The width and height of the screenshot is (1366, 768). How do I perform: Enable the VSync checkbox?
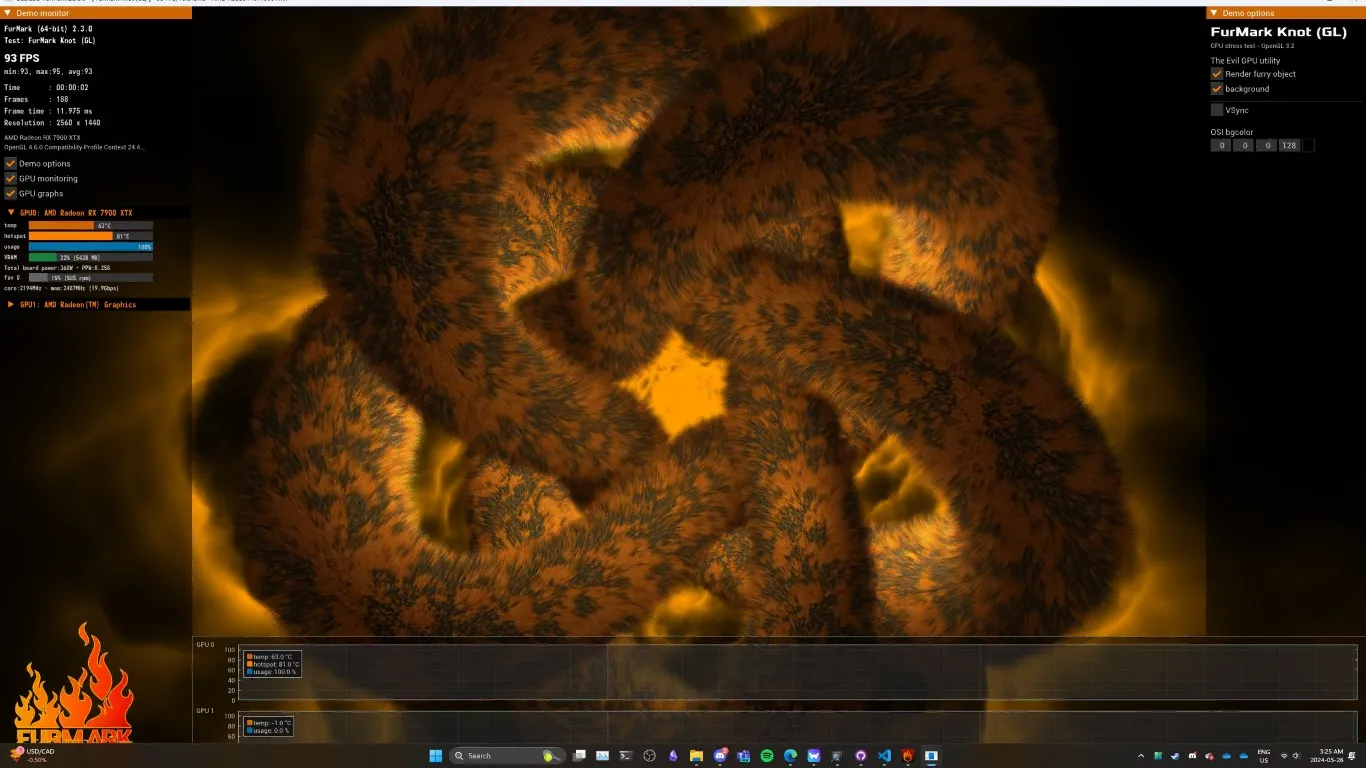tap(1218, 110)
